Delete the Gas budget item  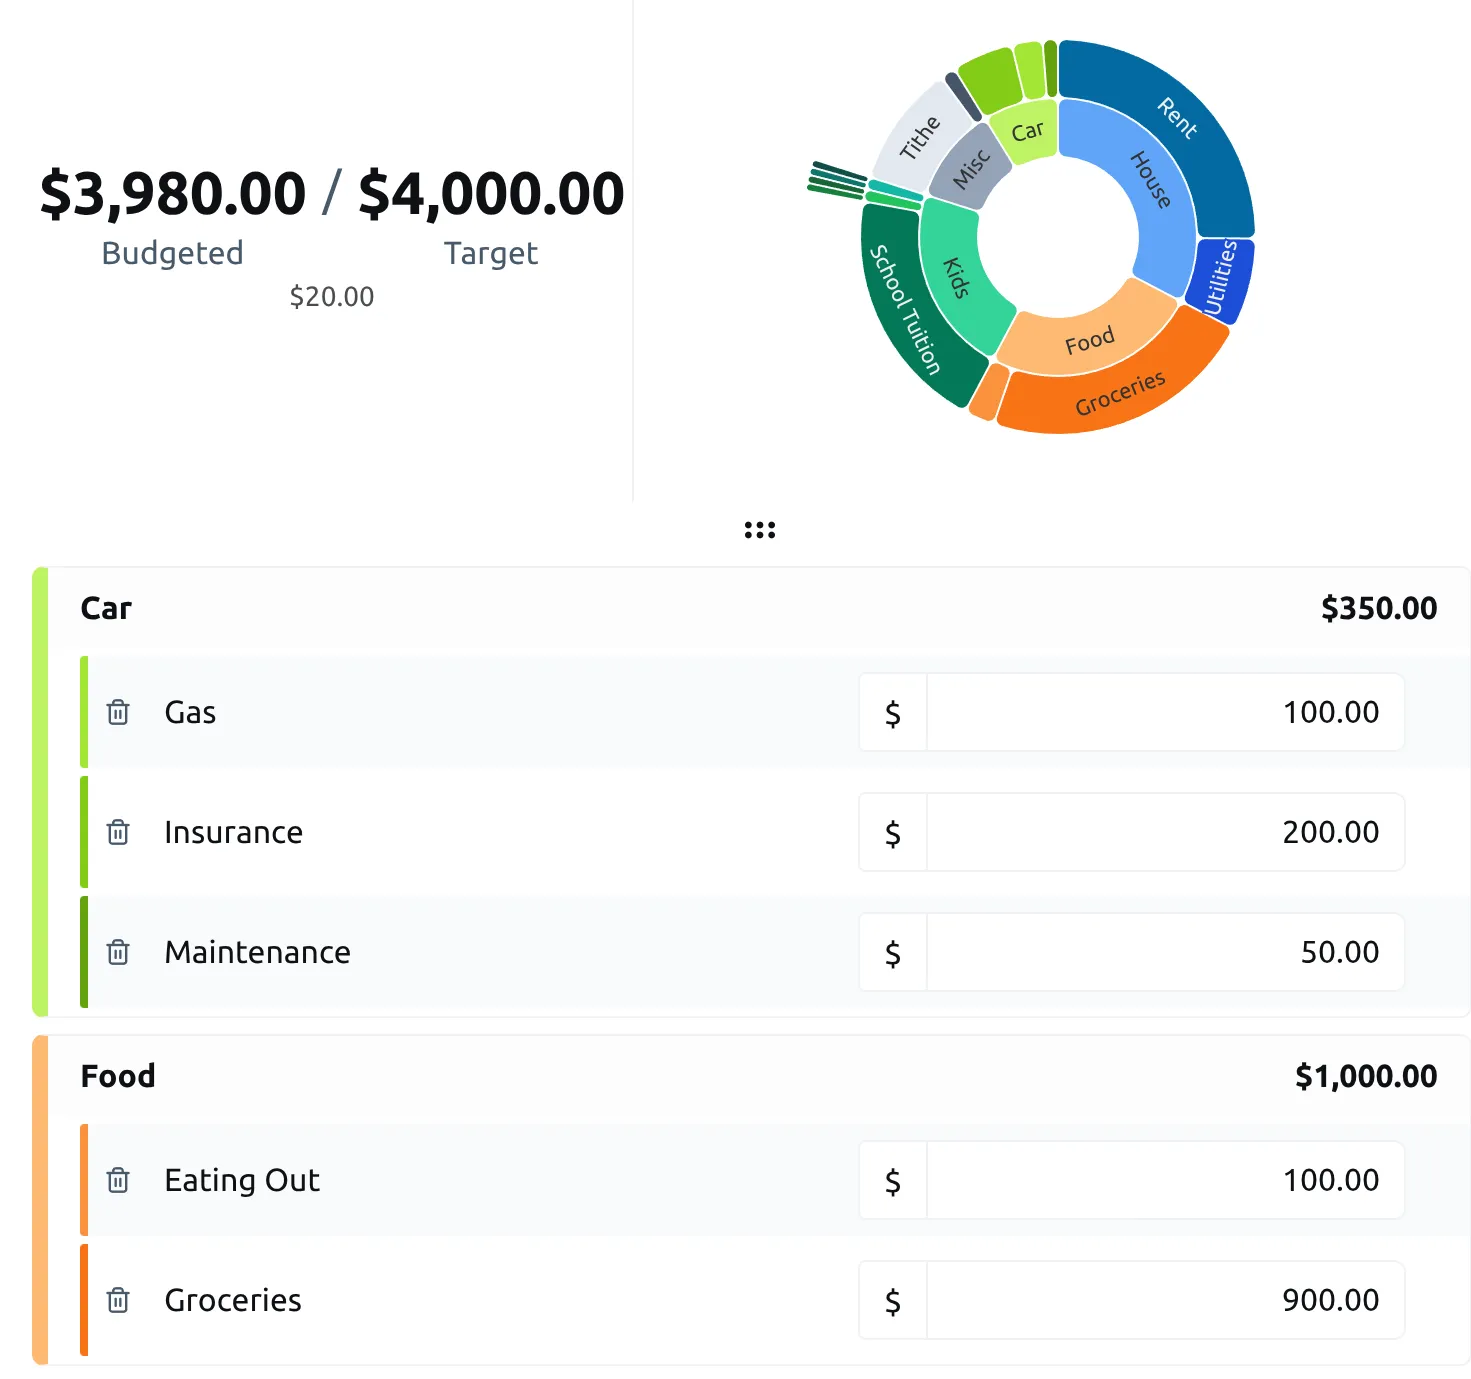click(x=118, y=712)
